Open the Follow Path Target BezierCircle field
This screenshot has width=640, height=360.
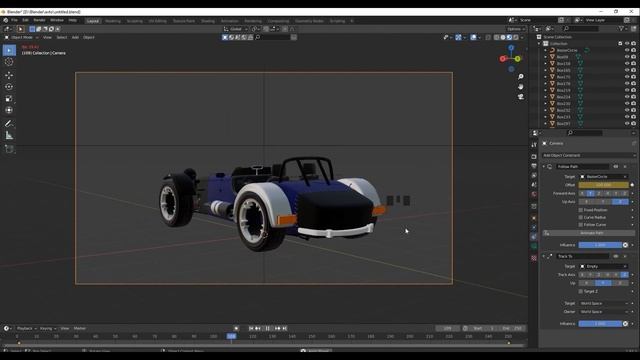pyautogui.click(x=603, y=176)
